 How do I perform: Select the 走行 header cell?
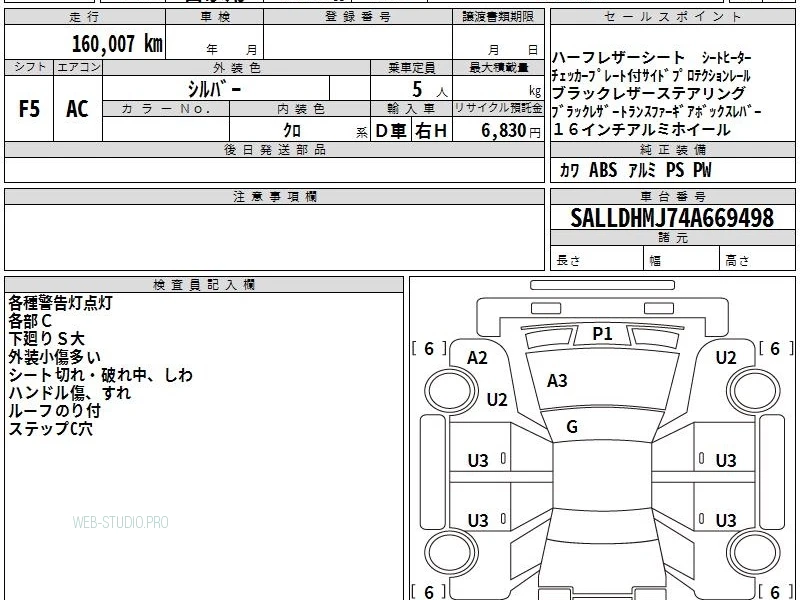tap(85, 17)
